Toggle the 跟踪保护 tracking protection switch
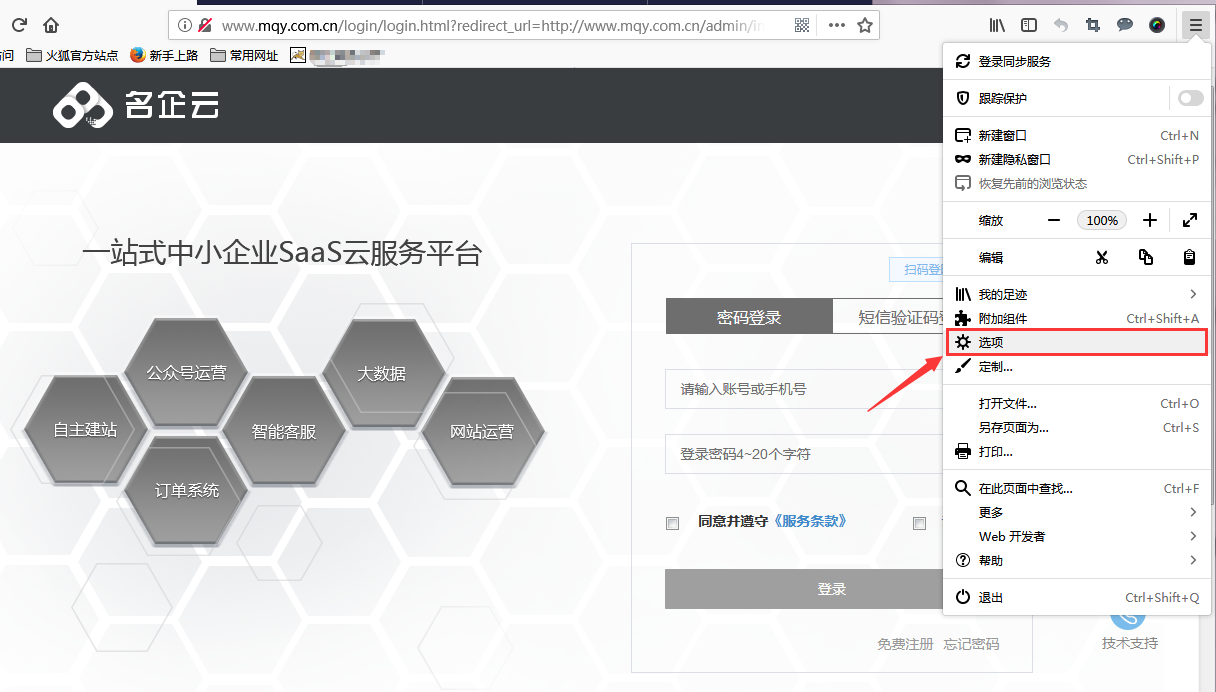The height and width of the screenshot is (692, 1216). coord(1190,98)
